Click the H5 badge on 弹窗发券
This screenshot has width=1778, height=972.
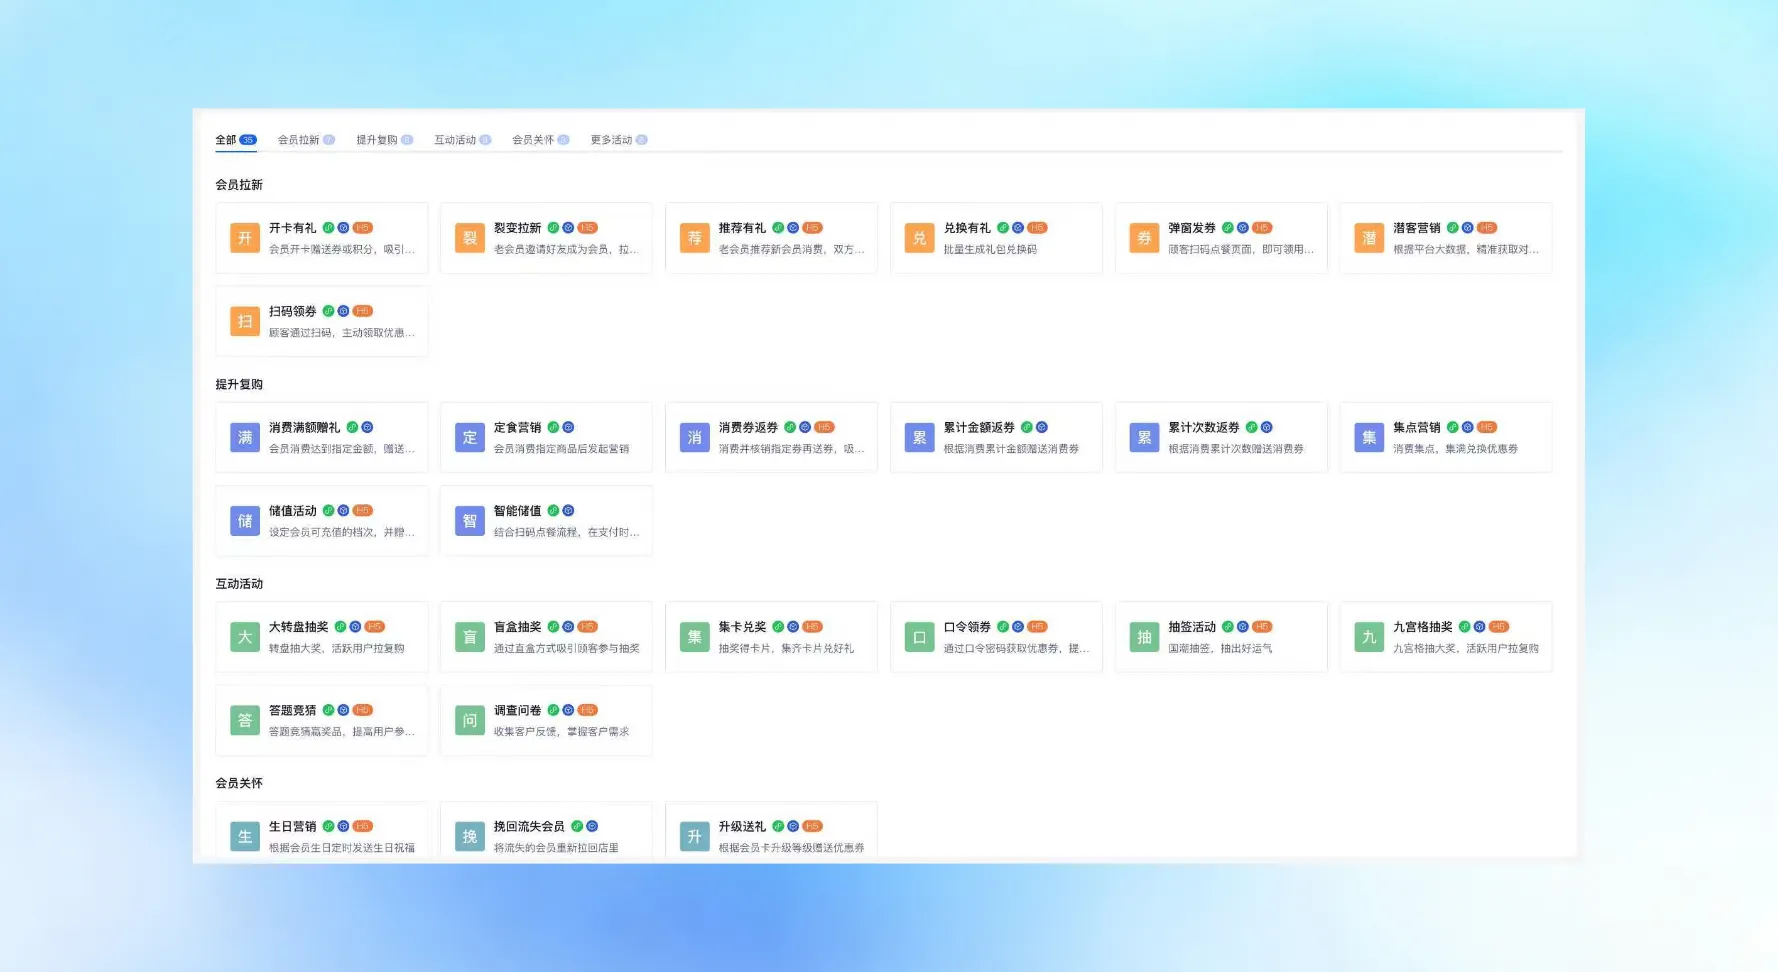coord(1262,228)
